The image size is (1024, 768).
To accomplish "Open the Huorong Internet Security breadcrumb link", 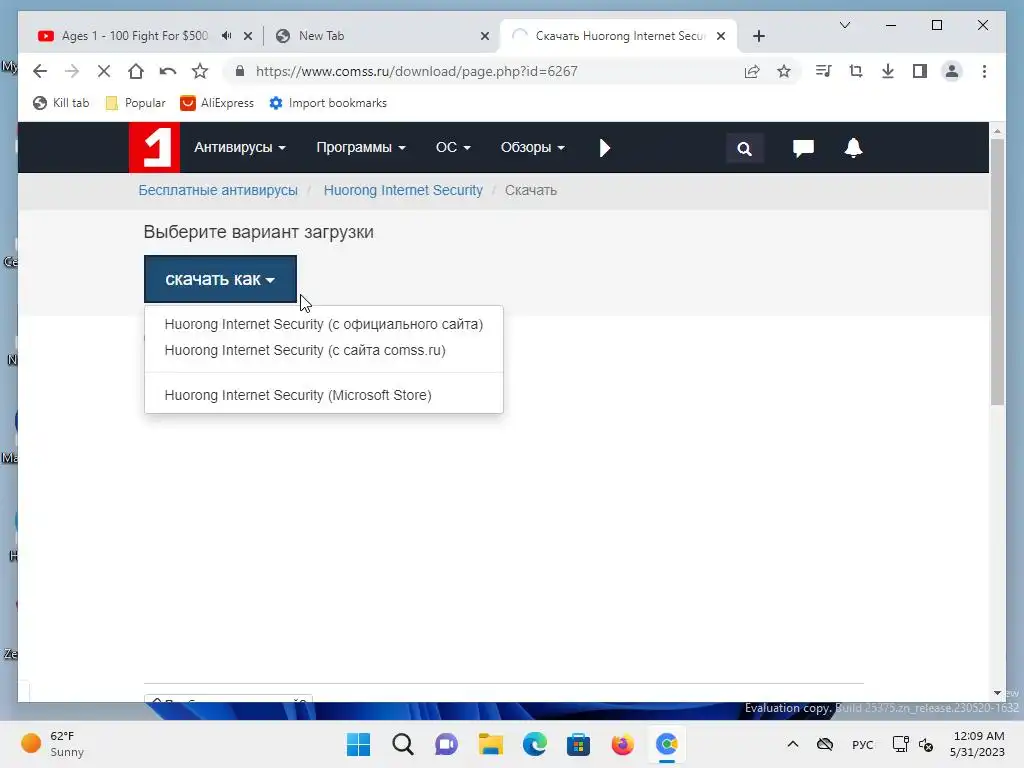I will click(403, 190).
